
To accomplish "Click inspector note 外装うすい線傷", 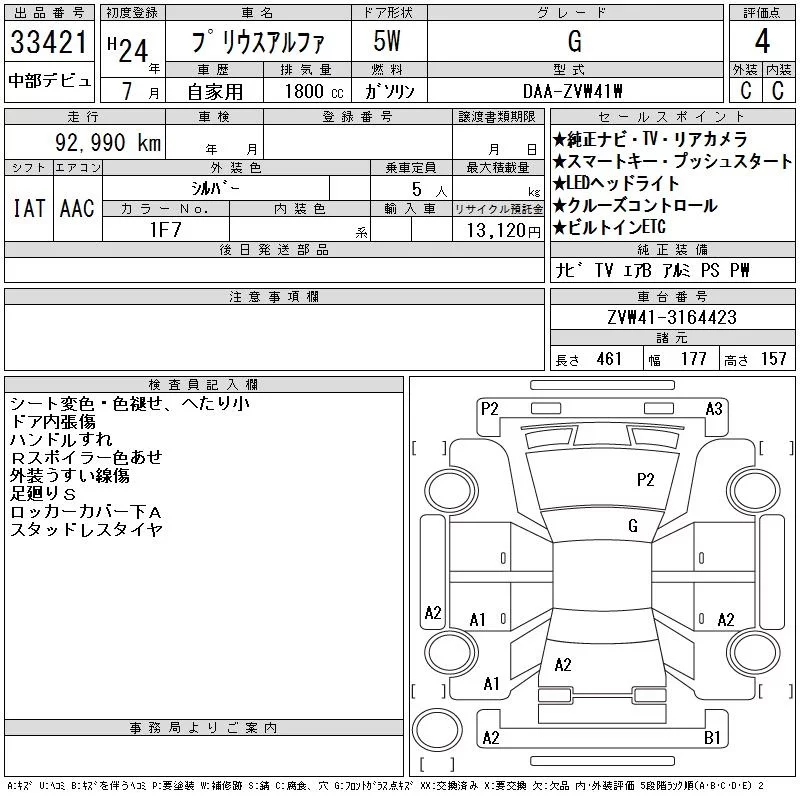I will 69,476.
